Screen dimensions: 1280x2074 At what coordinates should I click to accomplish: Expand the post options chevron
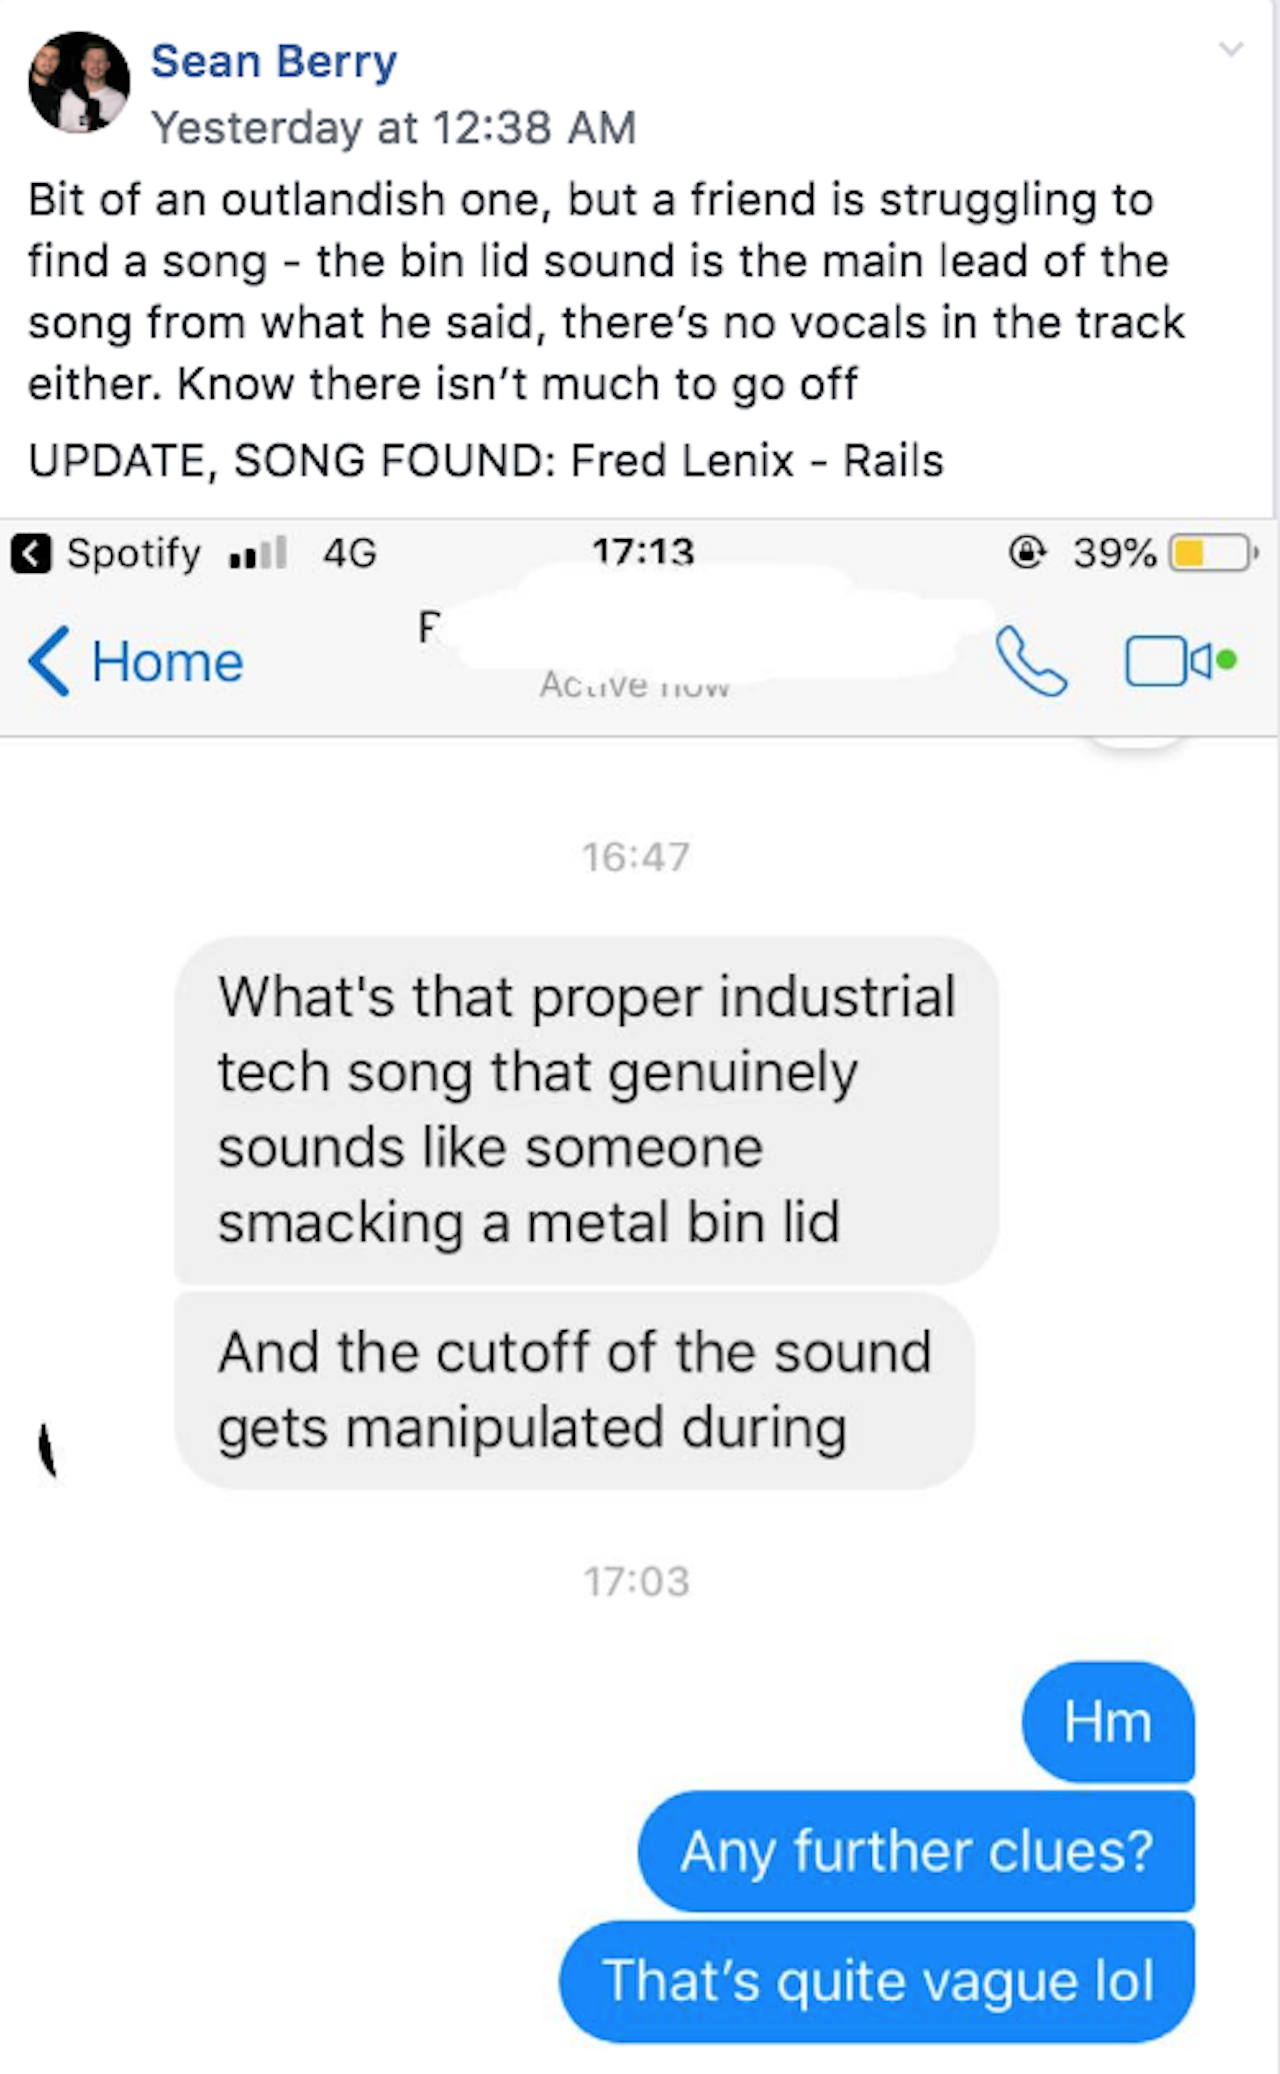(1231, 49)
